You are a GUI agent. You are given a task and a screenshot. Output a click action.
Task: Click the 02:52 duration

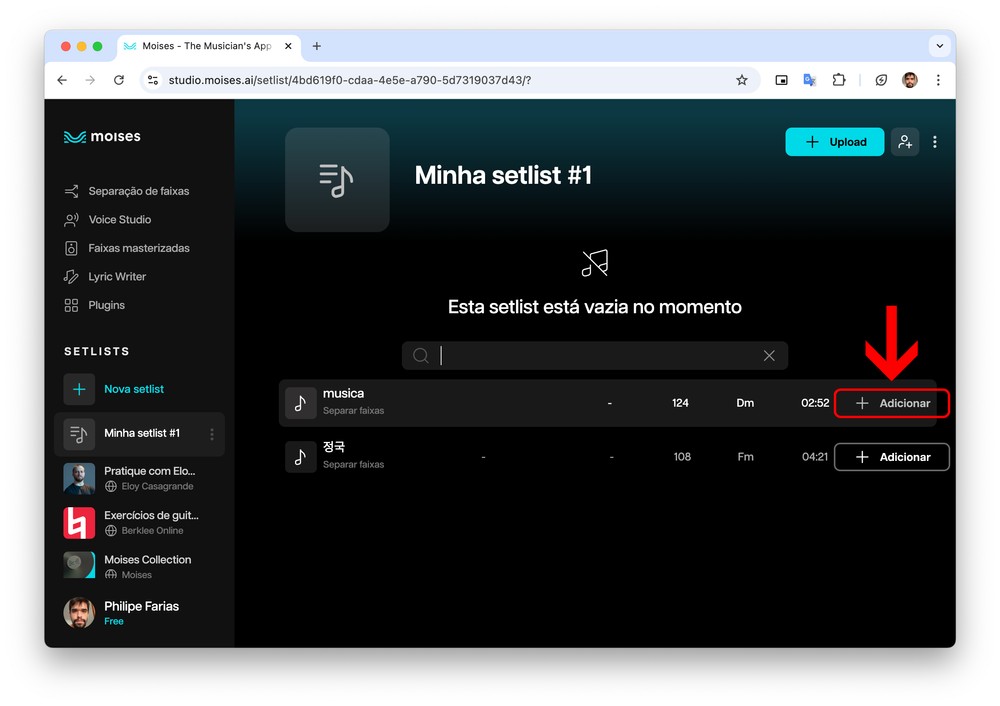[815, 403]
